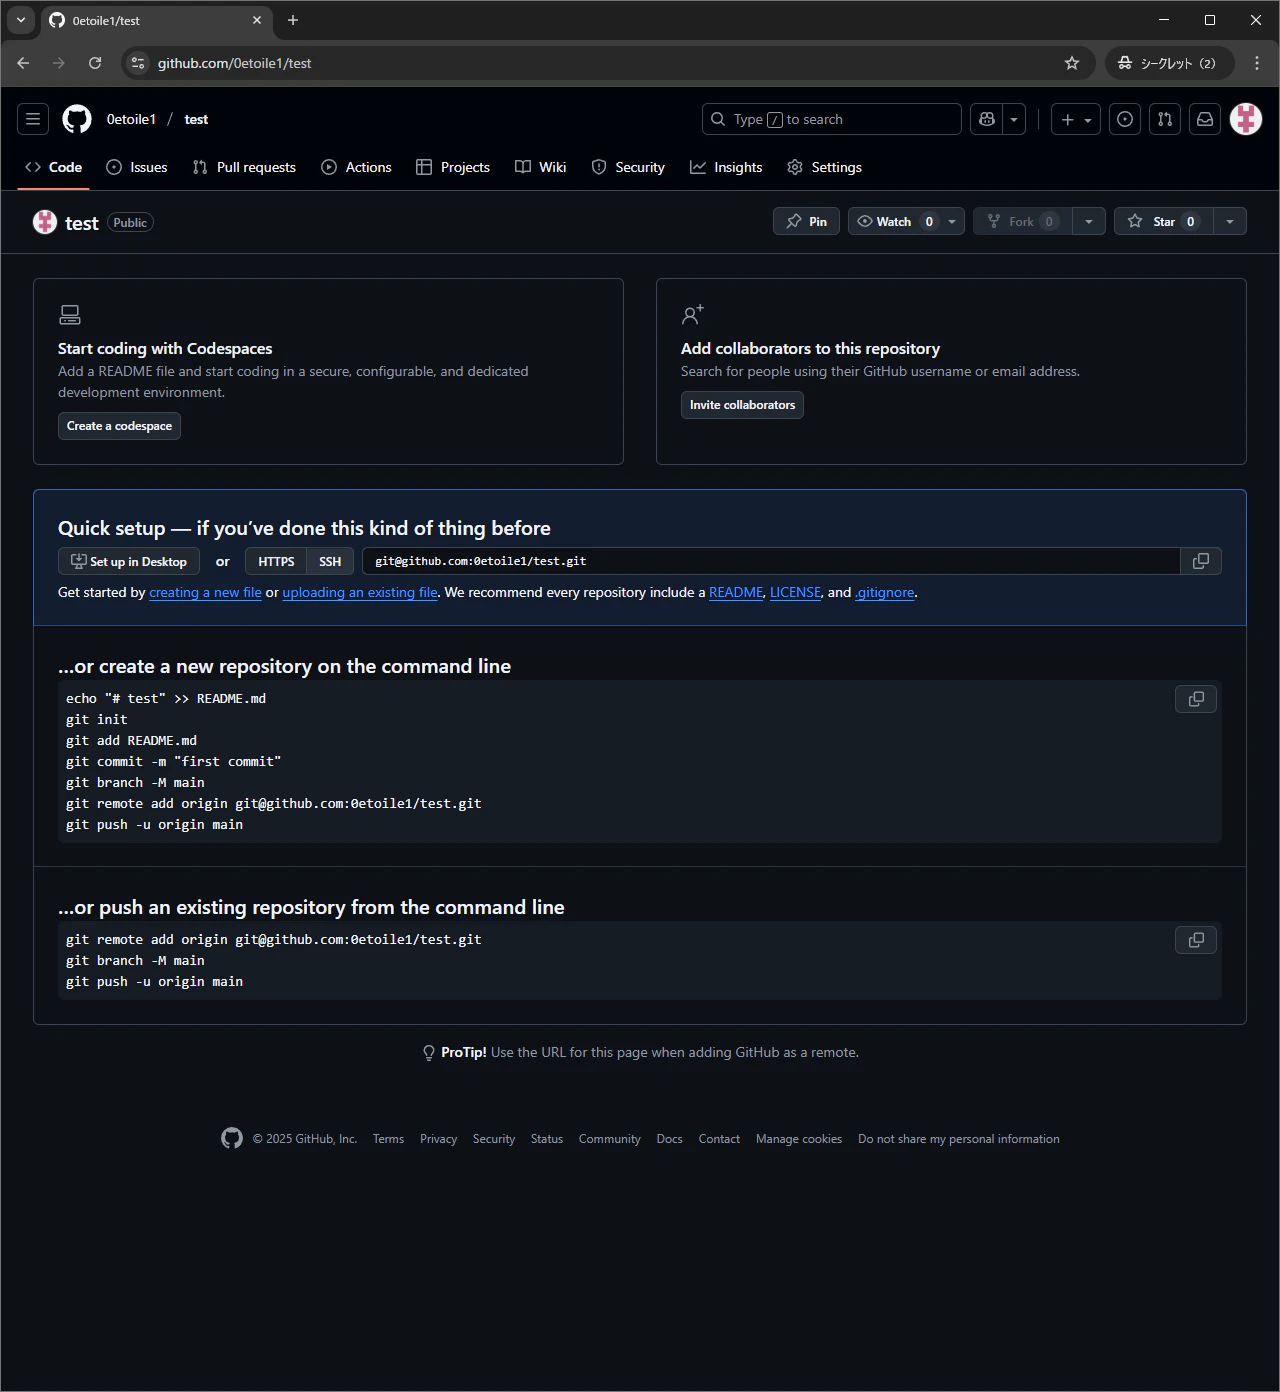
Task: Close the 0etoile1/test browser tab
Action: coord(257,20)
